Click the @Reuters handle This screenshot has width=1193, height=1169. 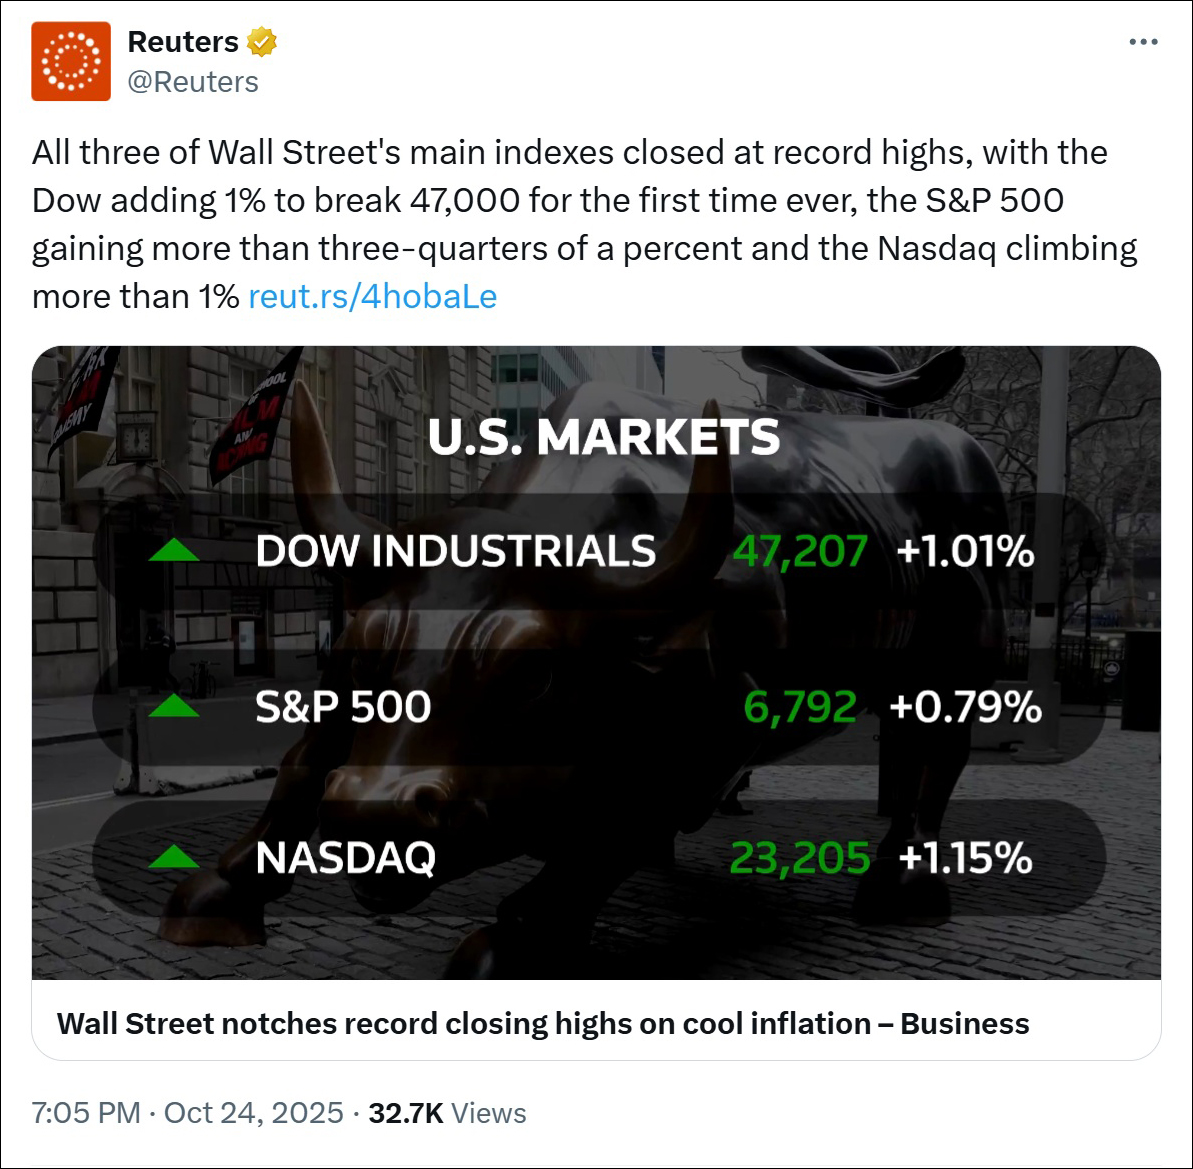click(193, 82)
